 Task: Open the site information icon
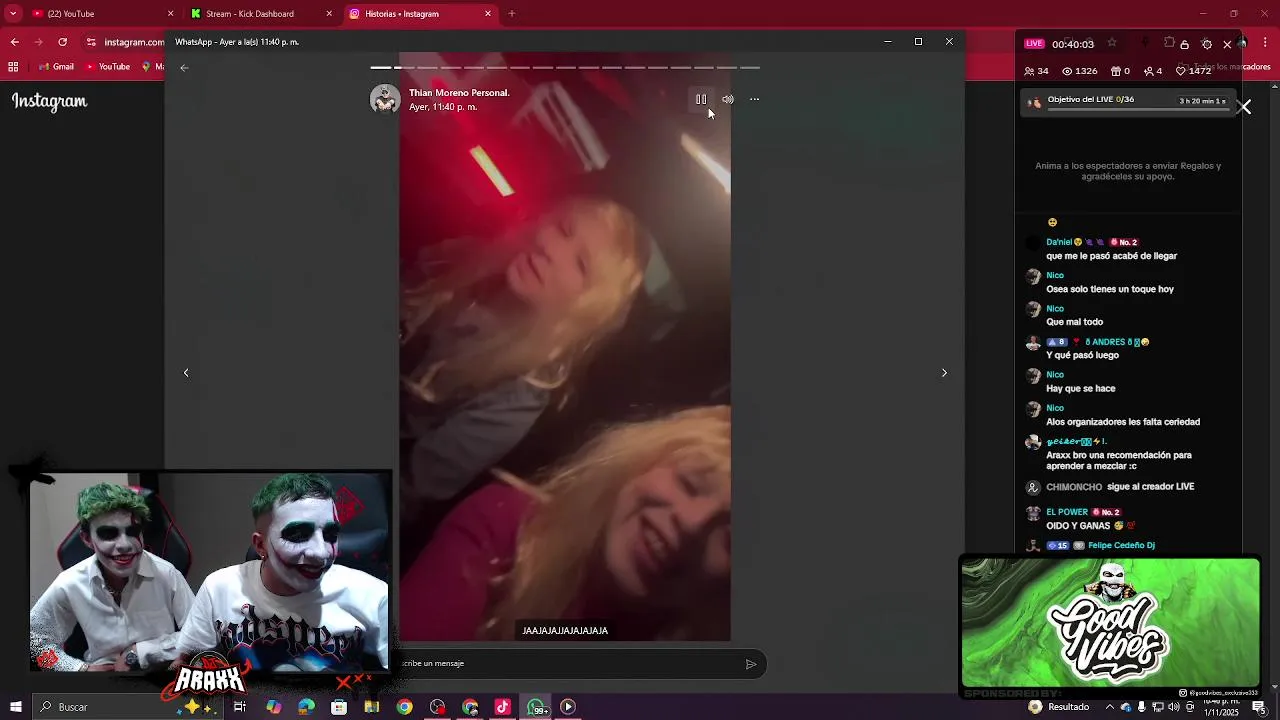(91, 42)
